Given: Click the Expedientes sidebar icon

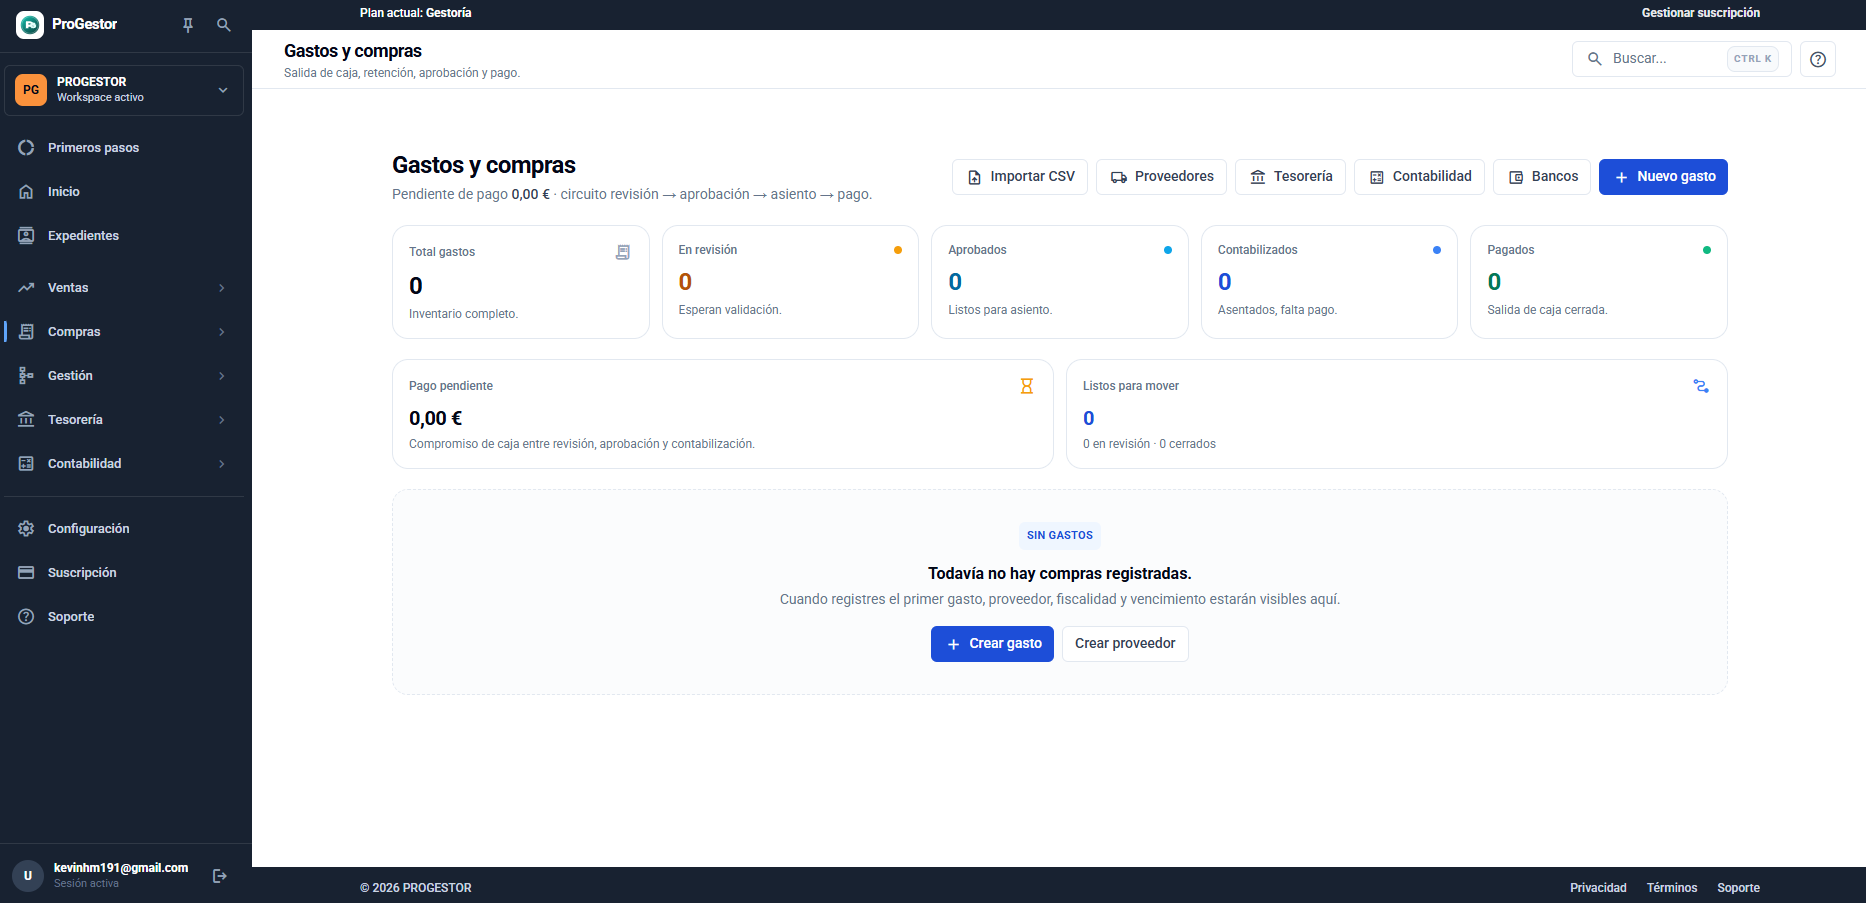Looking at the screenshot, I should (26, 236).
